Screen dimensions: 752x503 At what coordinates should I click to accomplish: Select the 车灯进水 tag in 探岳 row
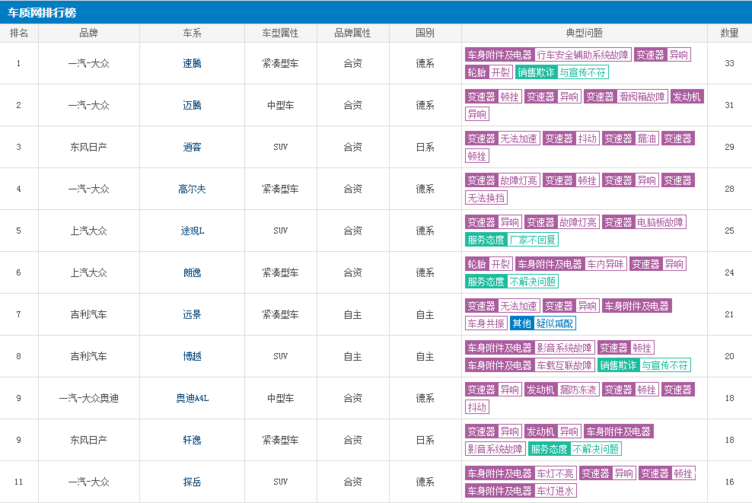(555, 491)
